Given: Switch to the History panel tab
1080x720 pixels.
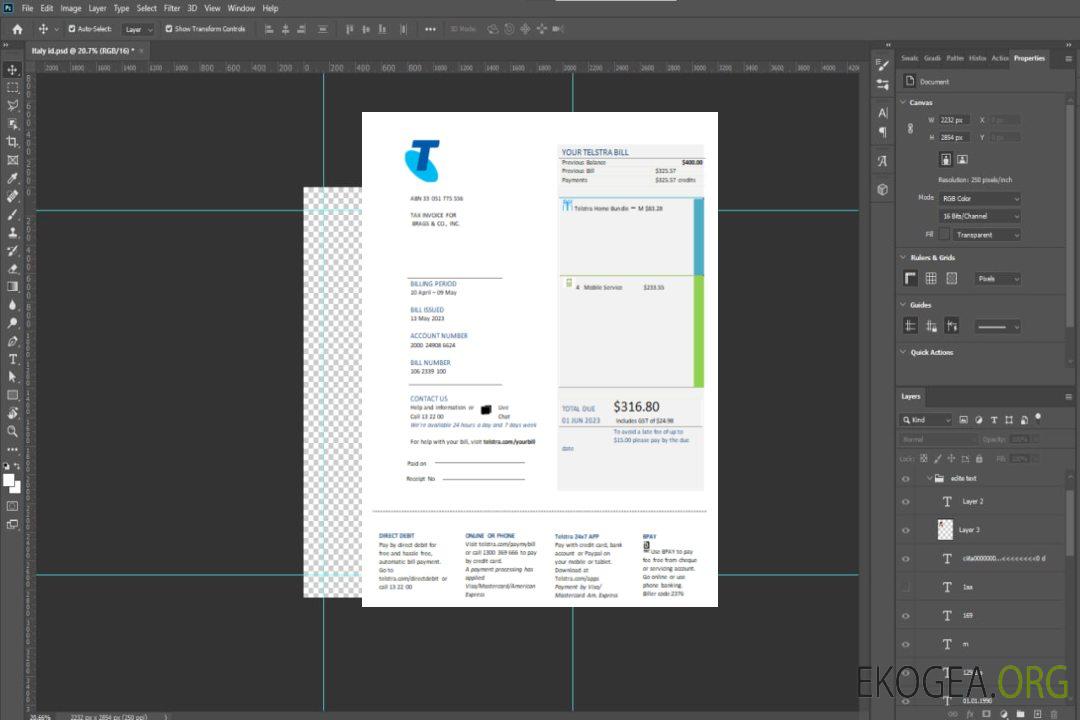Looking at the screenshot, I should (x=977, y=58).
